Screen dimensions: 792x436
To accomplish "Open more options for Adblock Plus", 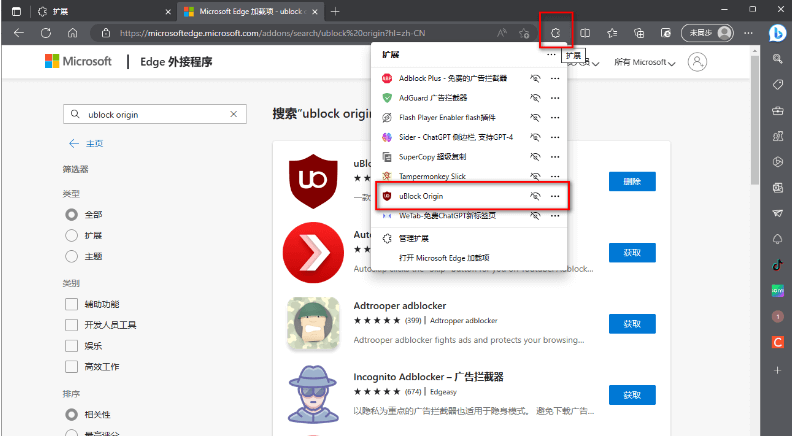I will (555, 78).
